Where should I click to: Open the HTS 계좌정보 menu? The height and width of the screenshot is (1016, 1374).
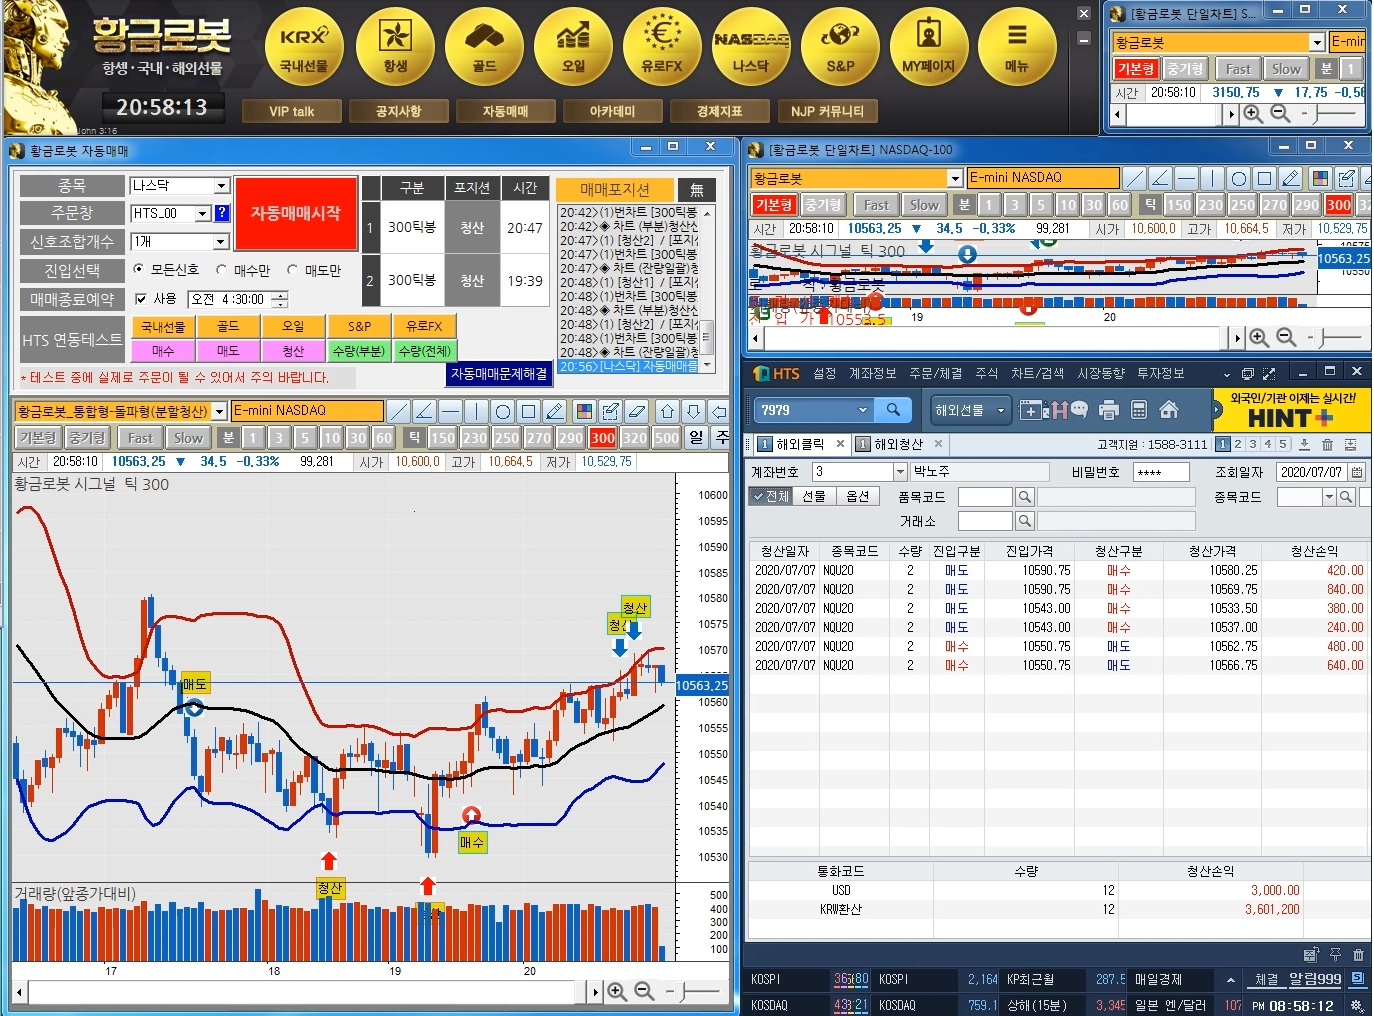tap(872, 373)
